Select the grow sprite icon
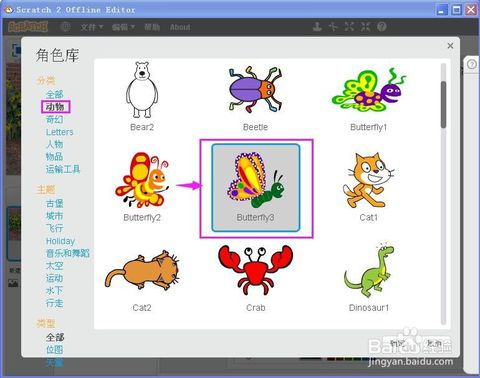 349,27
